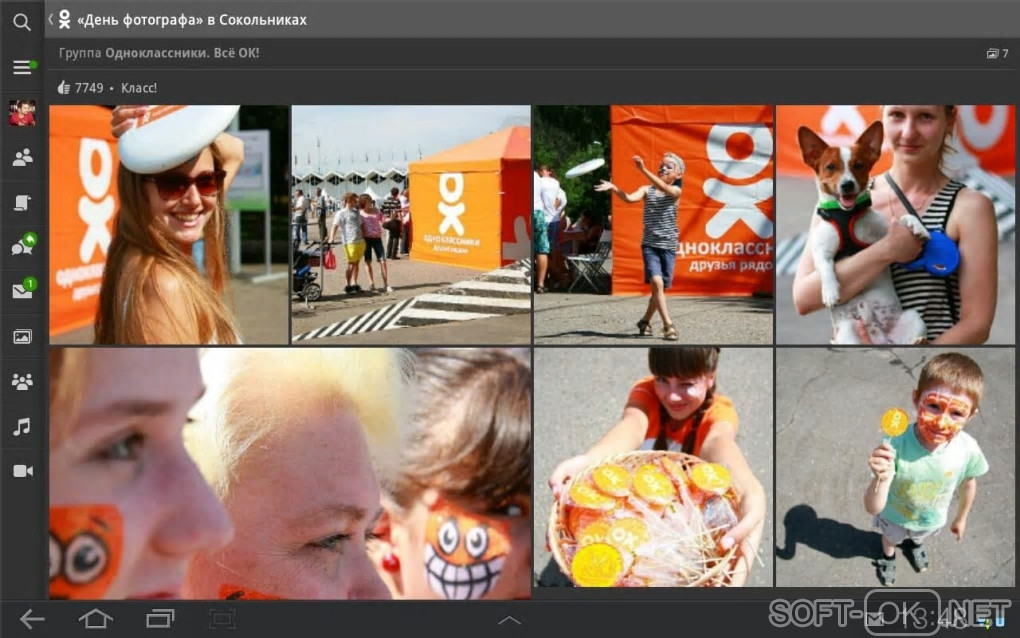1020x638 pixels.
Task: Open photo of girl with lollipop basket
Action: click(653, 467)
